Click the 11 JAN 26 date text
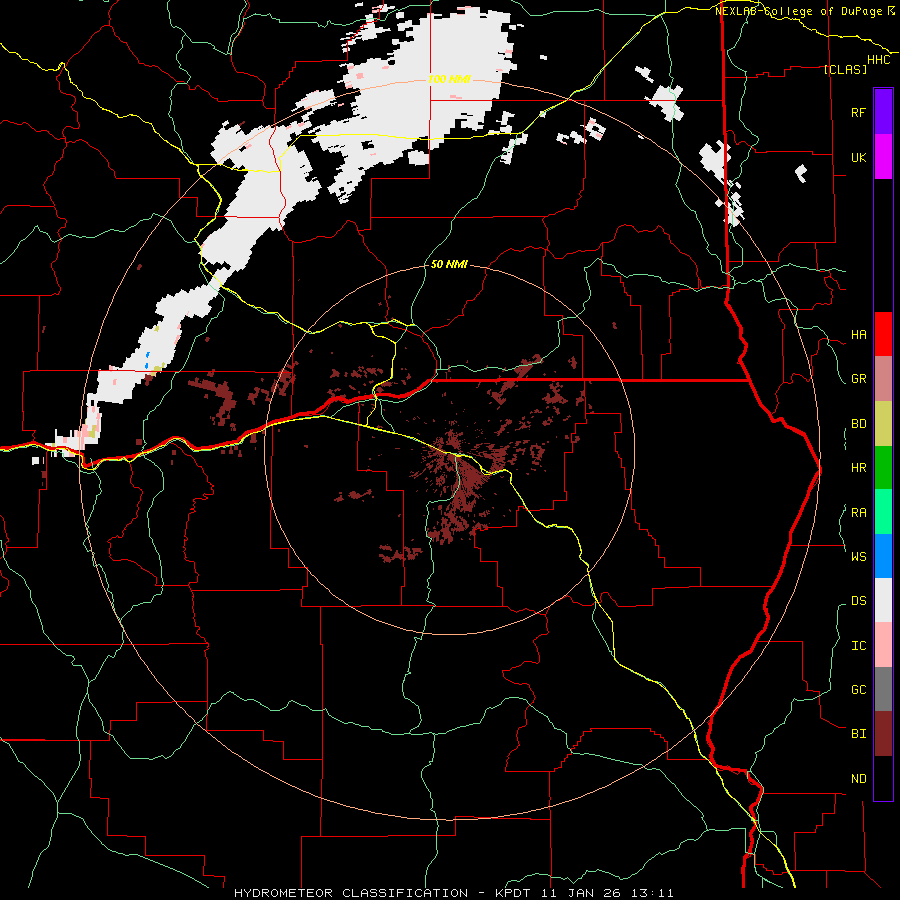900x900 pixels. tap(580, 893)
